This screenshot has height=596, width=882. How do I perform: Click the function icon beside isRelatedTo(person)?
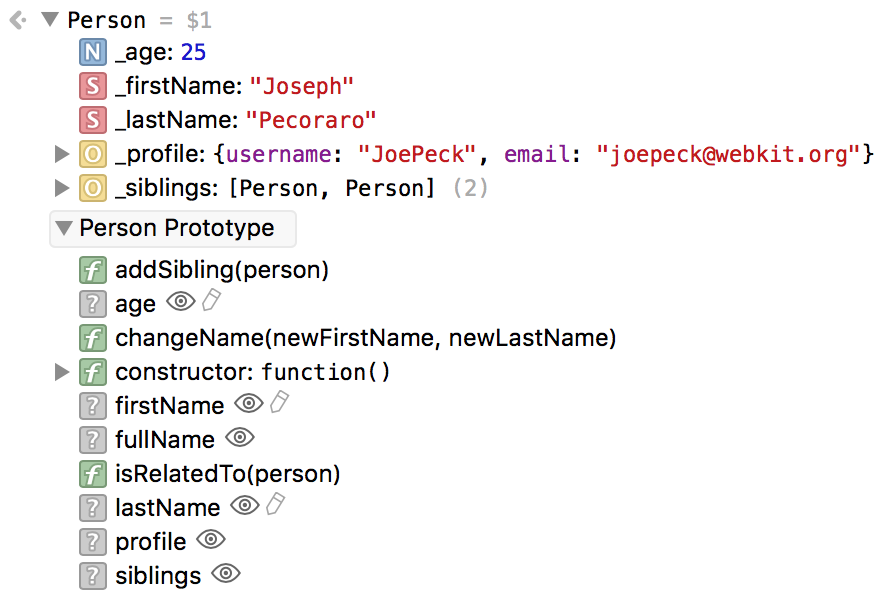tap(93, 474)
